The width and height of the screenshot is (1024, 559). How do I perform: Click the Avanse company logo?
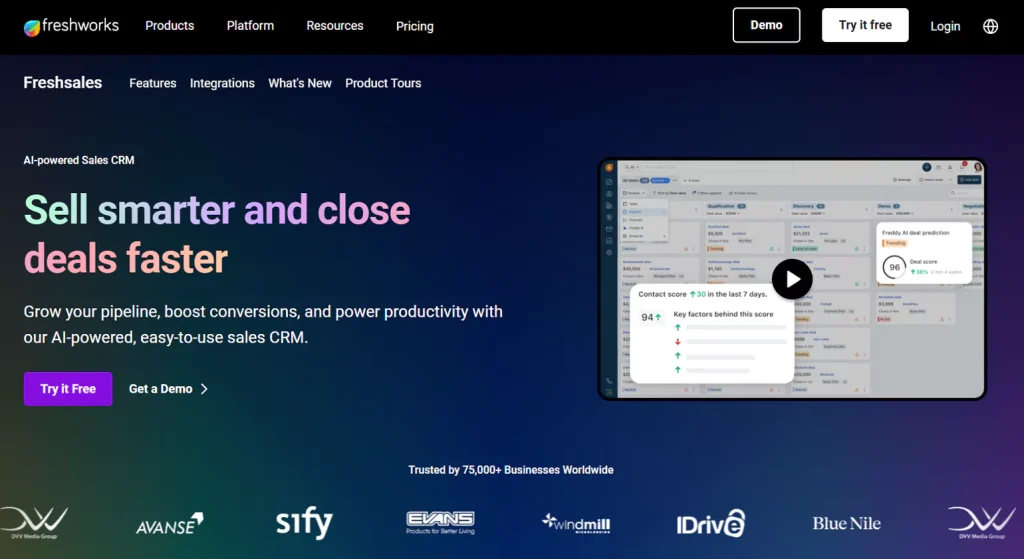pos(170,522)
